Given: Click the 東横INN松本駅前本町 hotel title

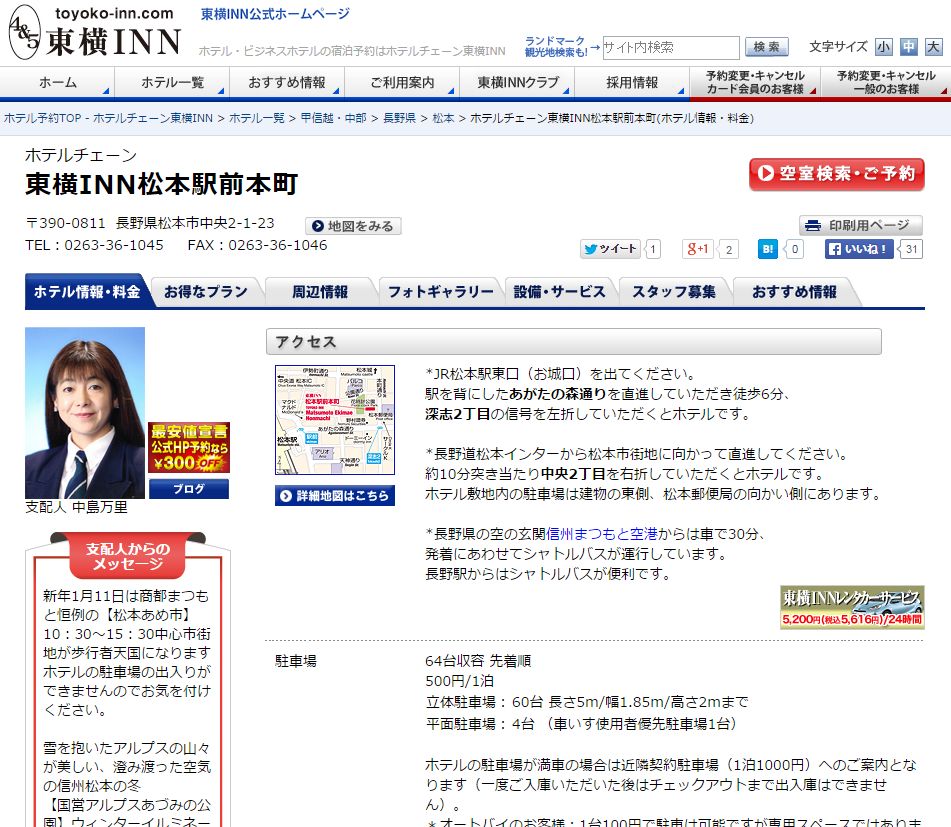Looking at the screenshot, I should pos(162,184).
